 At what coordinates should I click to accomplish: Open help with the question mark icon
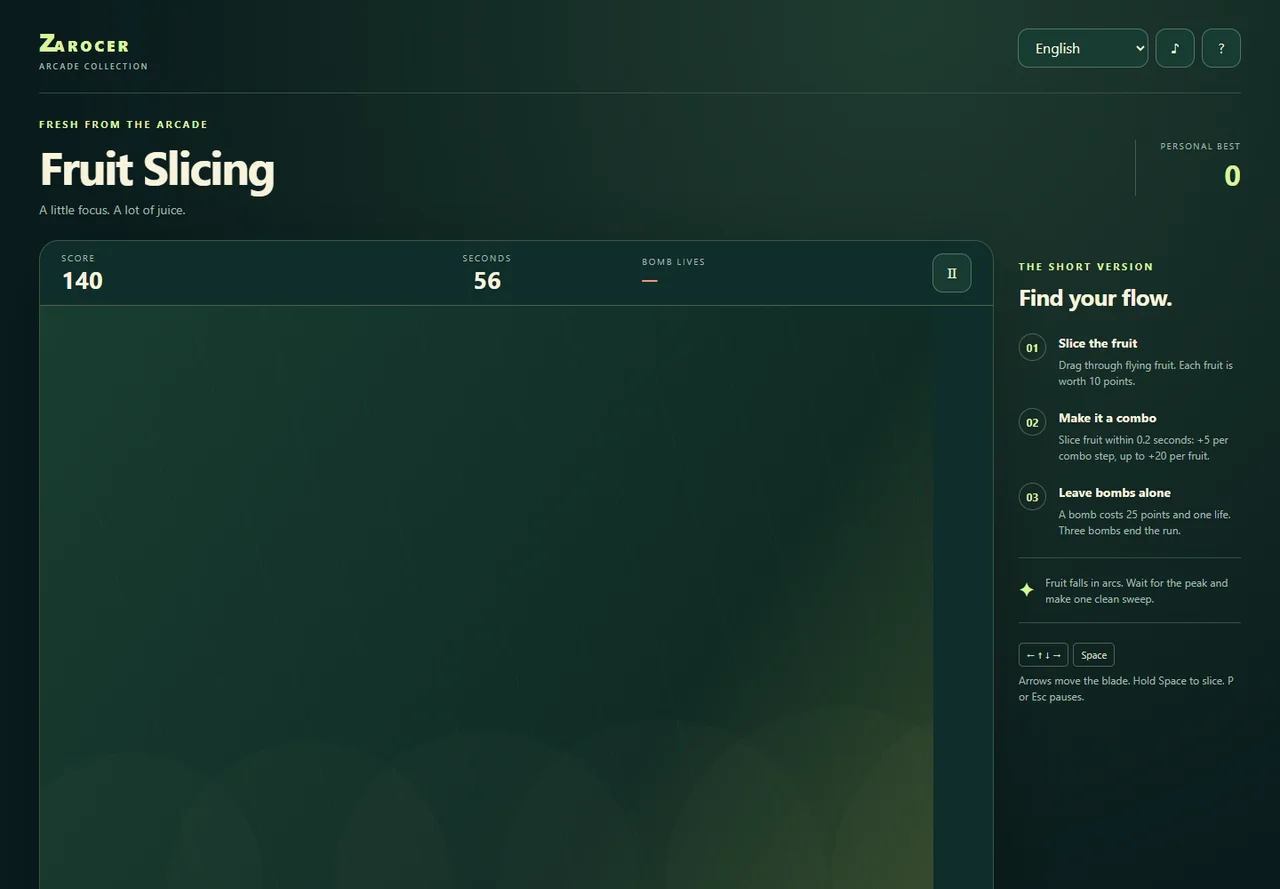(1221, 48)
